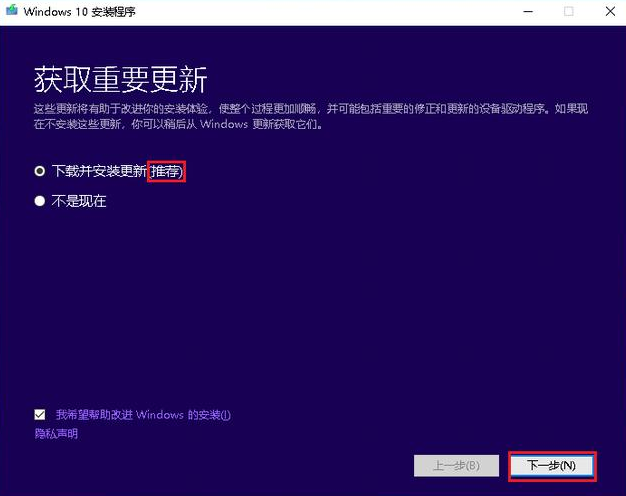Click the 不是现在 label text
The width and height of the screenshot is (626, 496).
pyautogui.click(x=79, y=201)
